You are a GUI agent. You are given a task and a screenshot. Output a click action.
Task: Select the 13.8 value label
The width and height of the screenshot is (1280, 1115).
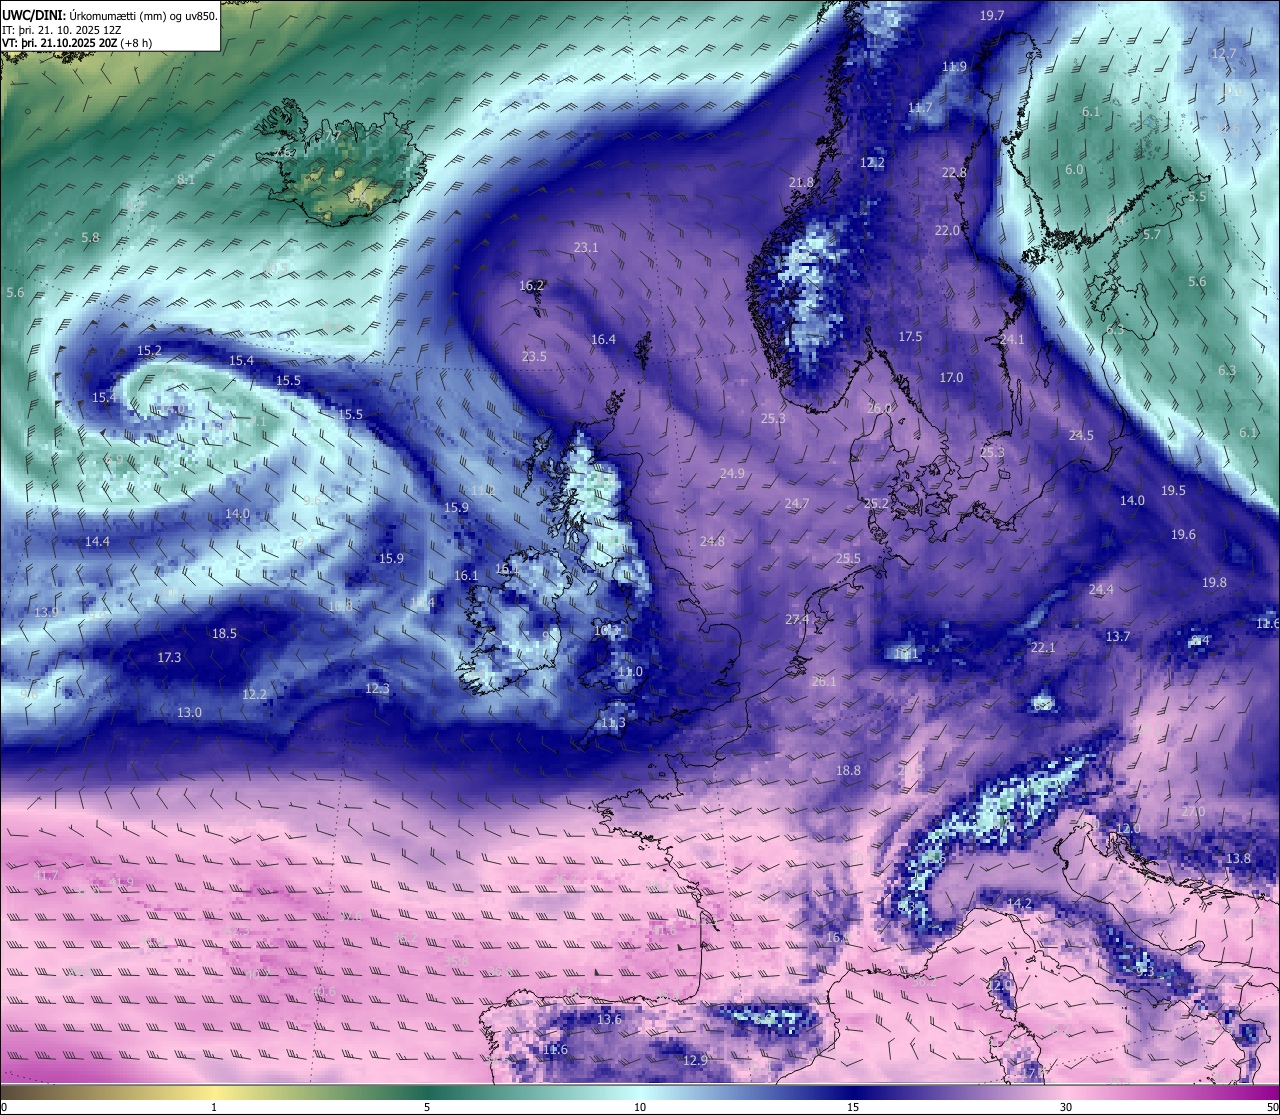click(1238, 858)
